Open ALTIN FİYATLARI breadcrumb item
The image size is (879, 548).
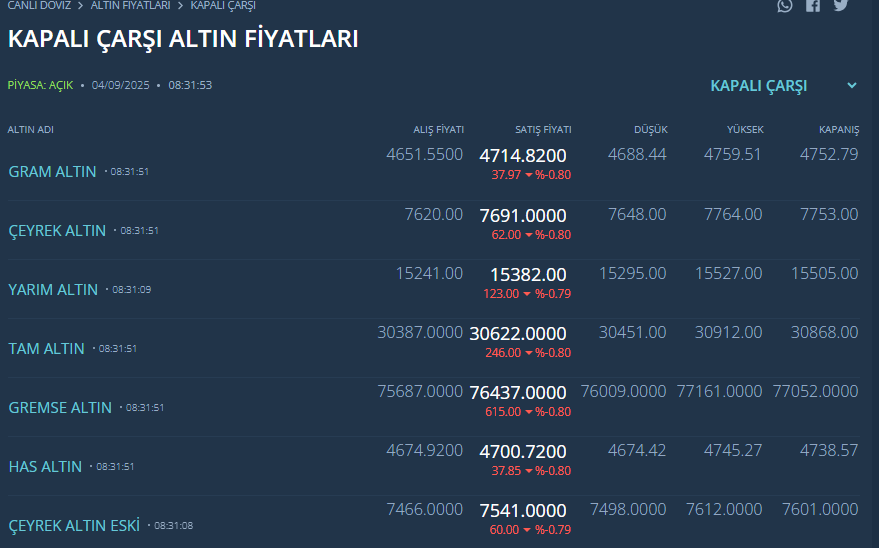tap(130, 5)
